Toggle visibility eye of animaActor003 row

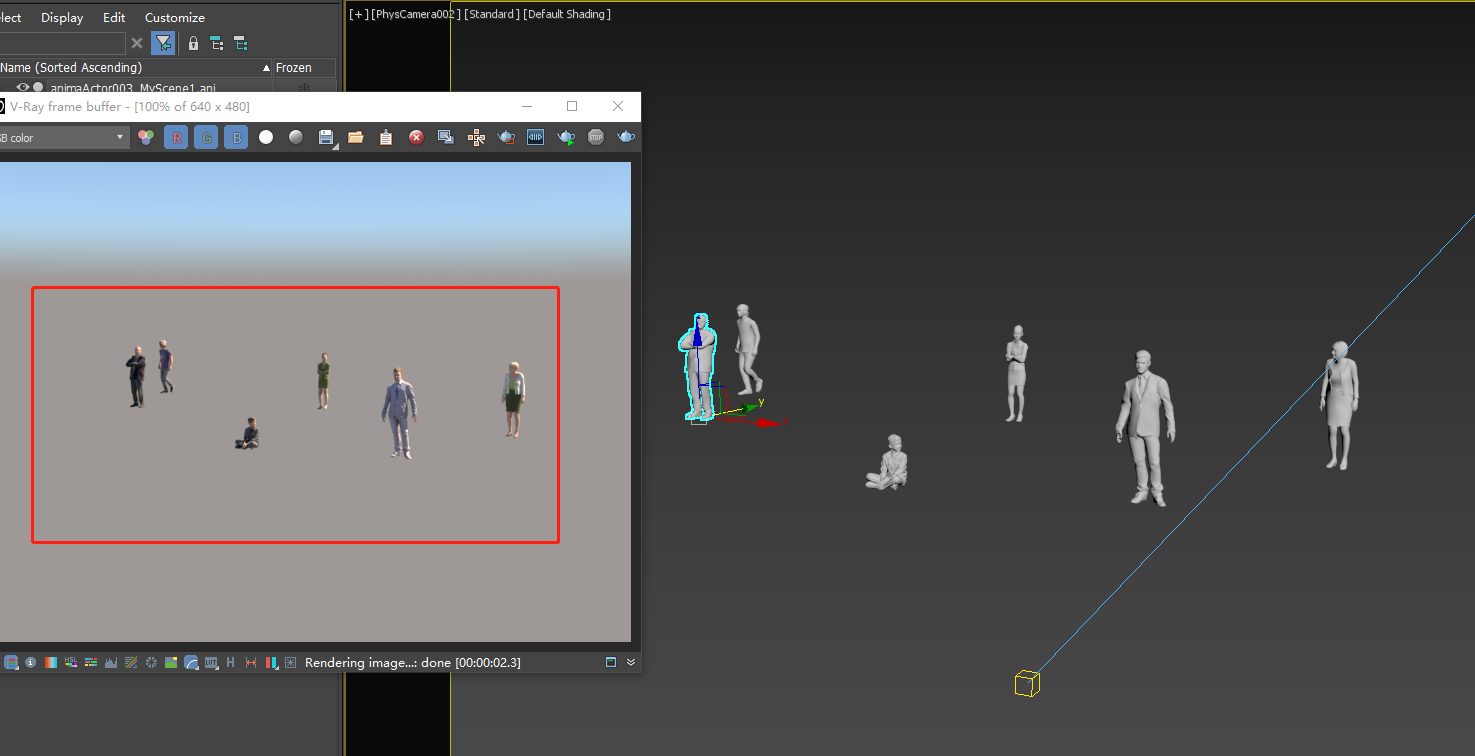(x=23, y=87)
